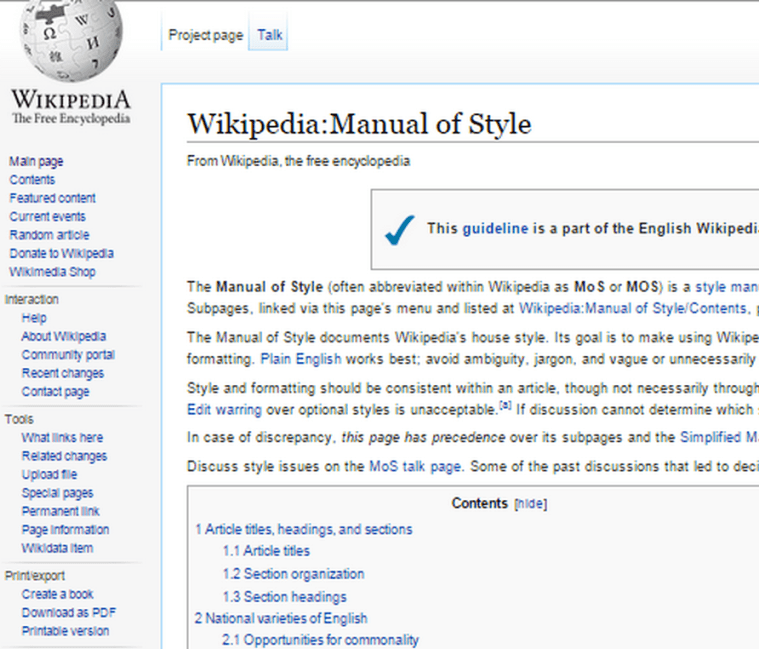The width and height of the screenshot is (759, 649).
Task: Open the guideline link in notice box
Action: (494, 228)
